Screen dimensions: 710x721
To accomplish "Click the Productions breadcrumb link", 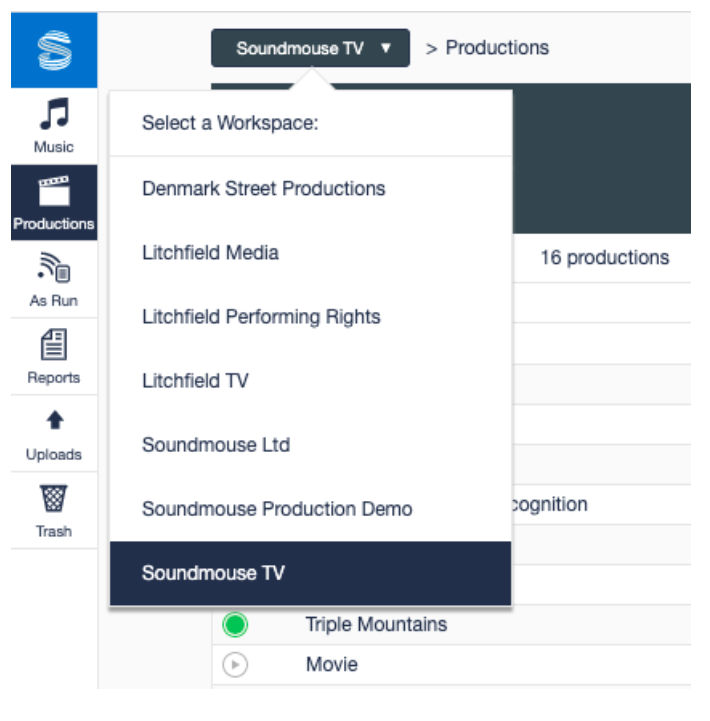I will click(x=497, y=48).
